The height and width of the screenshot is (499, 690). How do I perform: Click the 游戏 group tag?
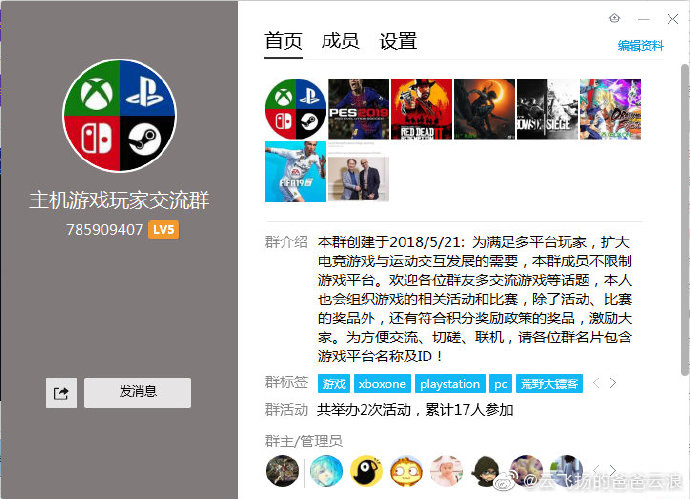(x=334, y=384)
